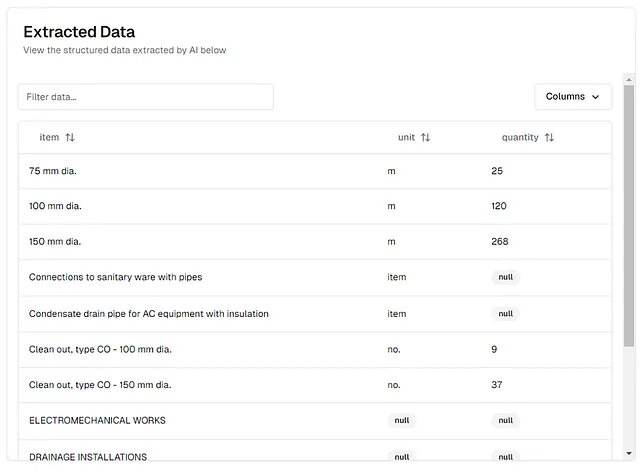The image size is (640, 473).
Task: Click quantity value 25
Action: tap(497, 171)
